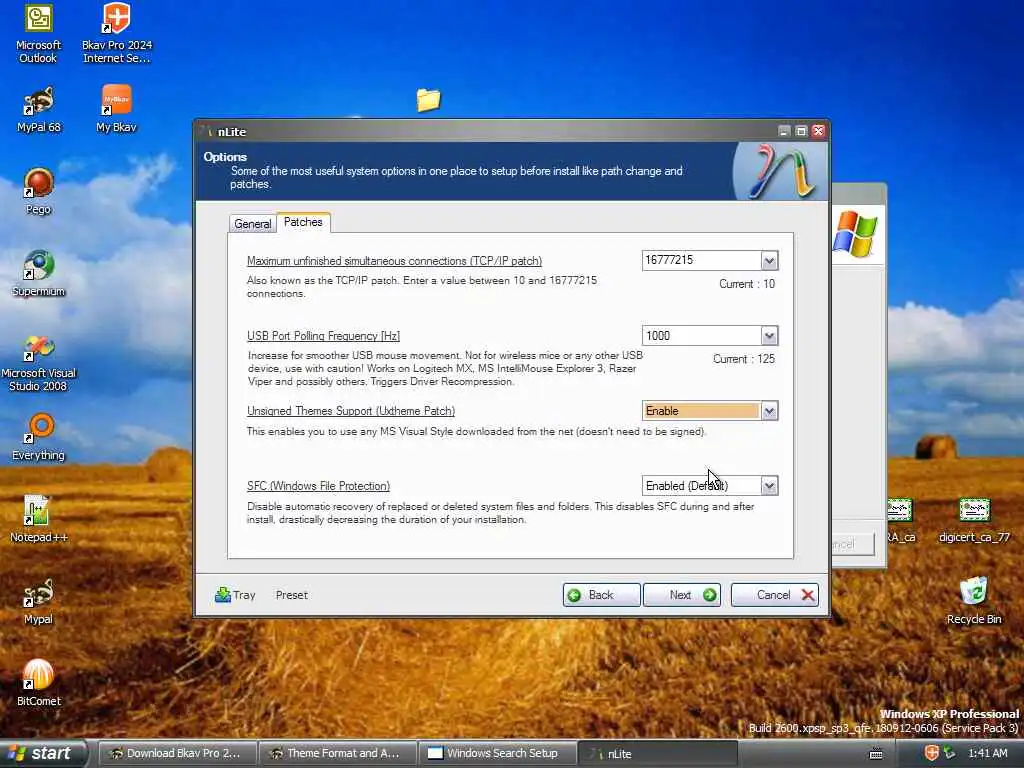This screenshot has height=768, width=1024.
Task: Switch to the General tab
Action: pos(253,223)
